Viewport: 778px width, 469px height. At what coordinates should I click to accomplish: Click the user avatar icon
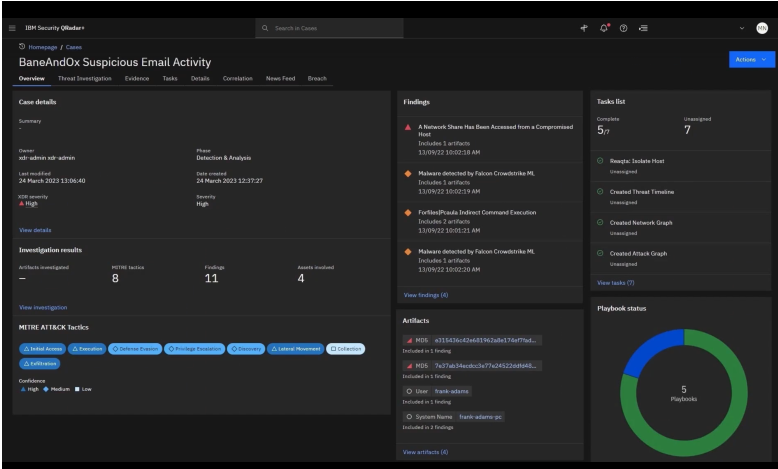(x=762, y=28)
